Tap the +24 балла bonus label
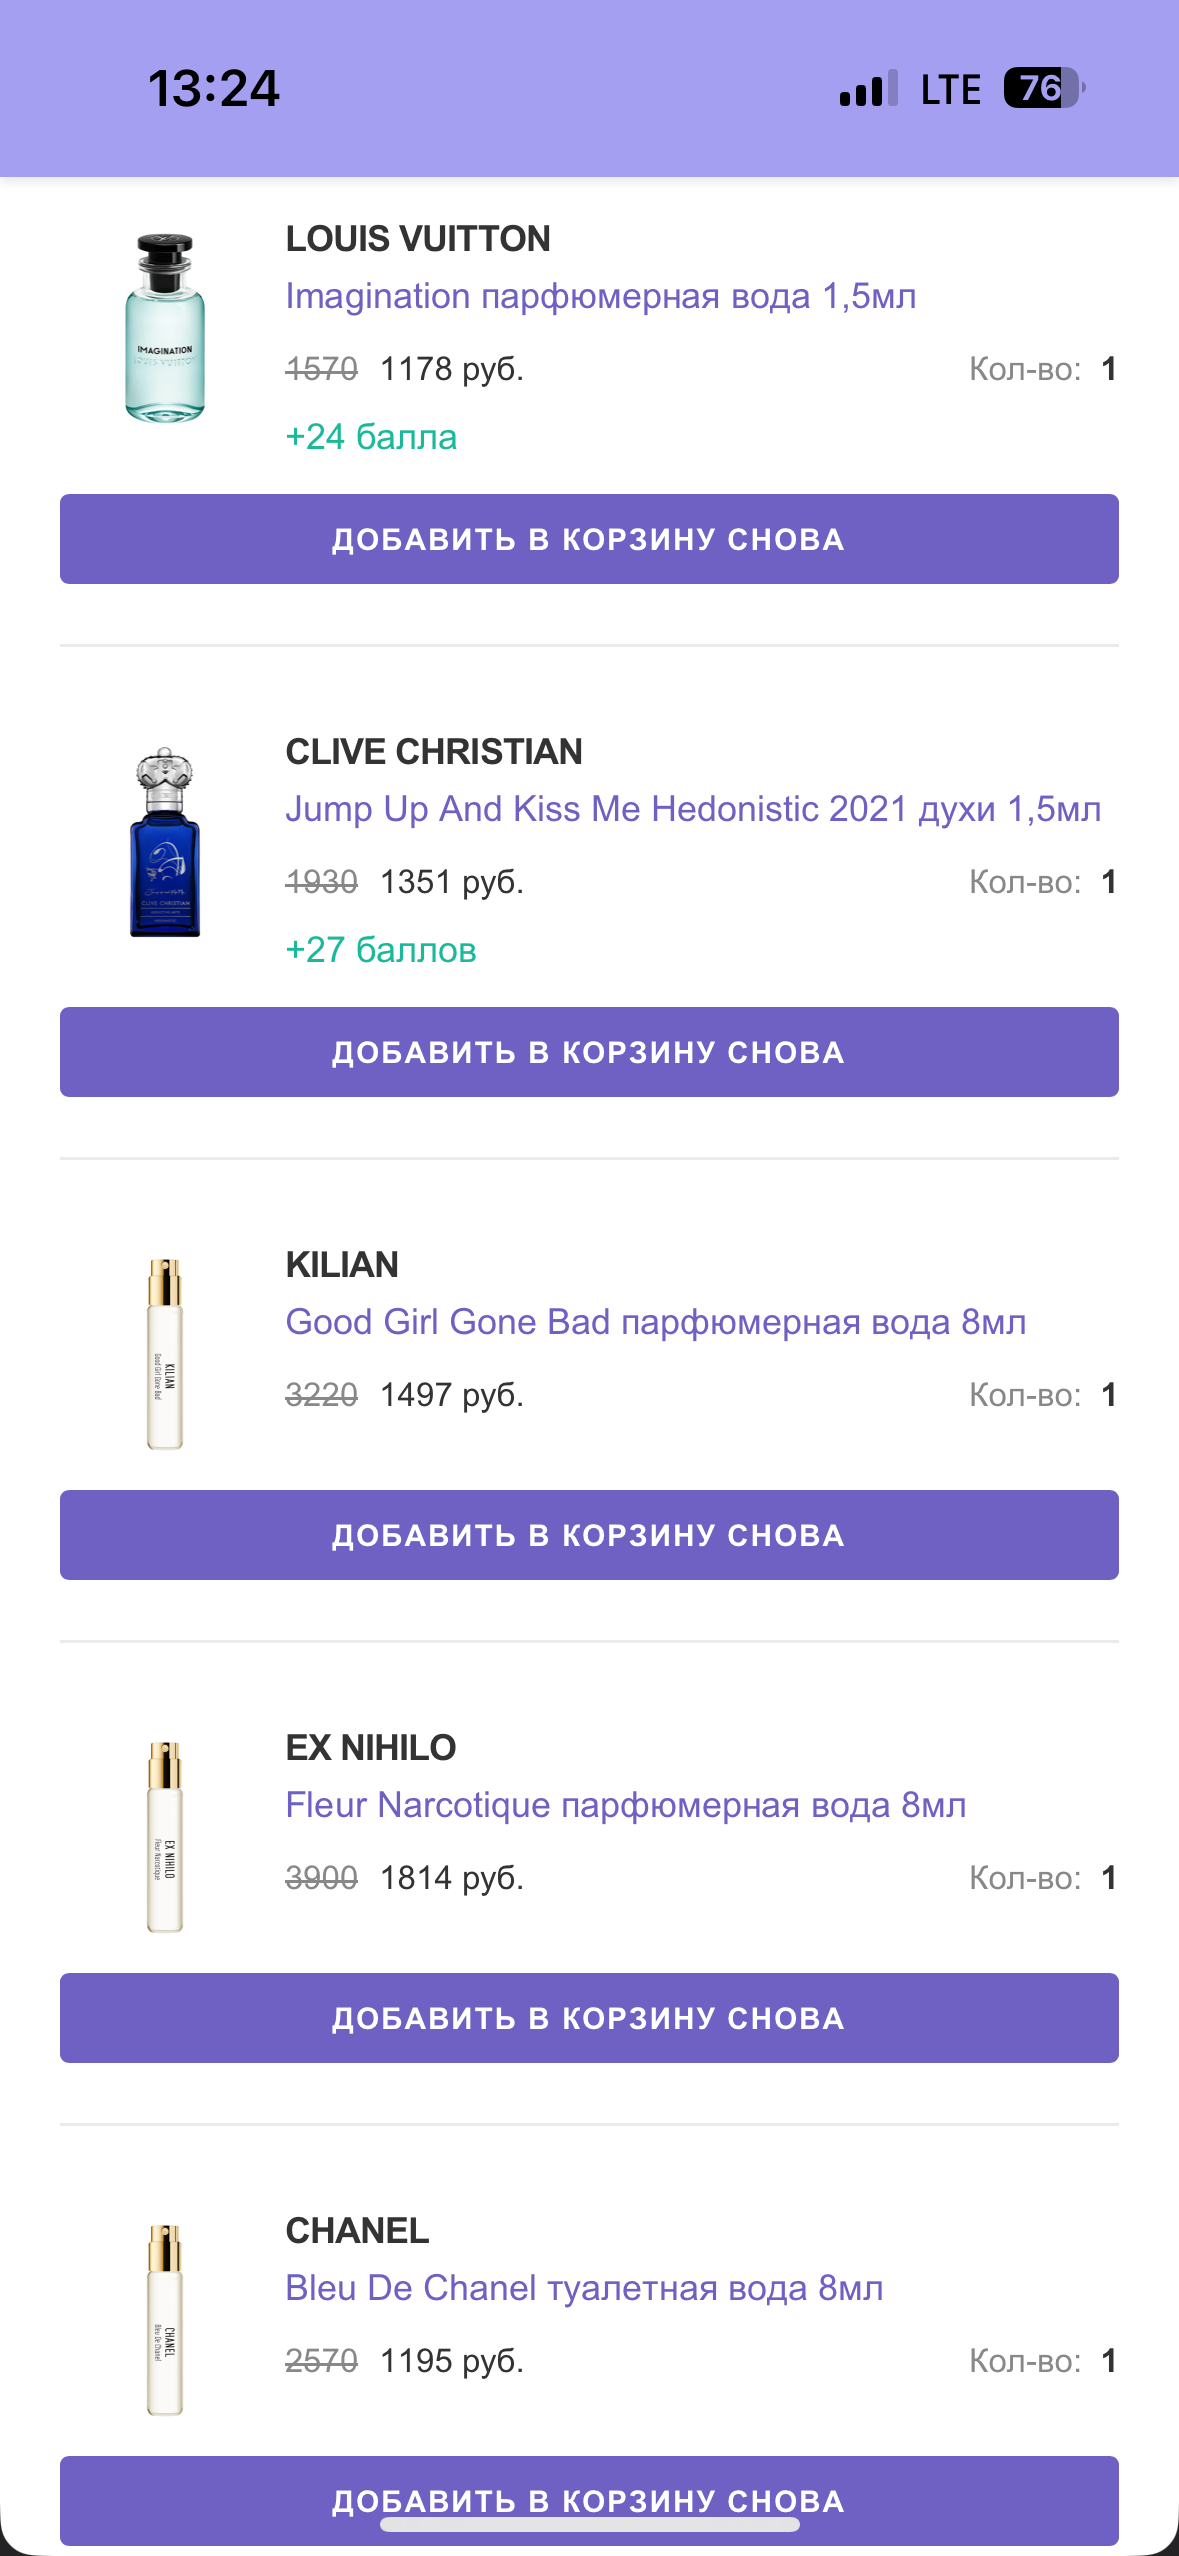1179x2556 pixels. click(371, 437)
